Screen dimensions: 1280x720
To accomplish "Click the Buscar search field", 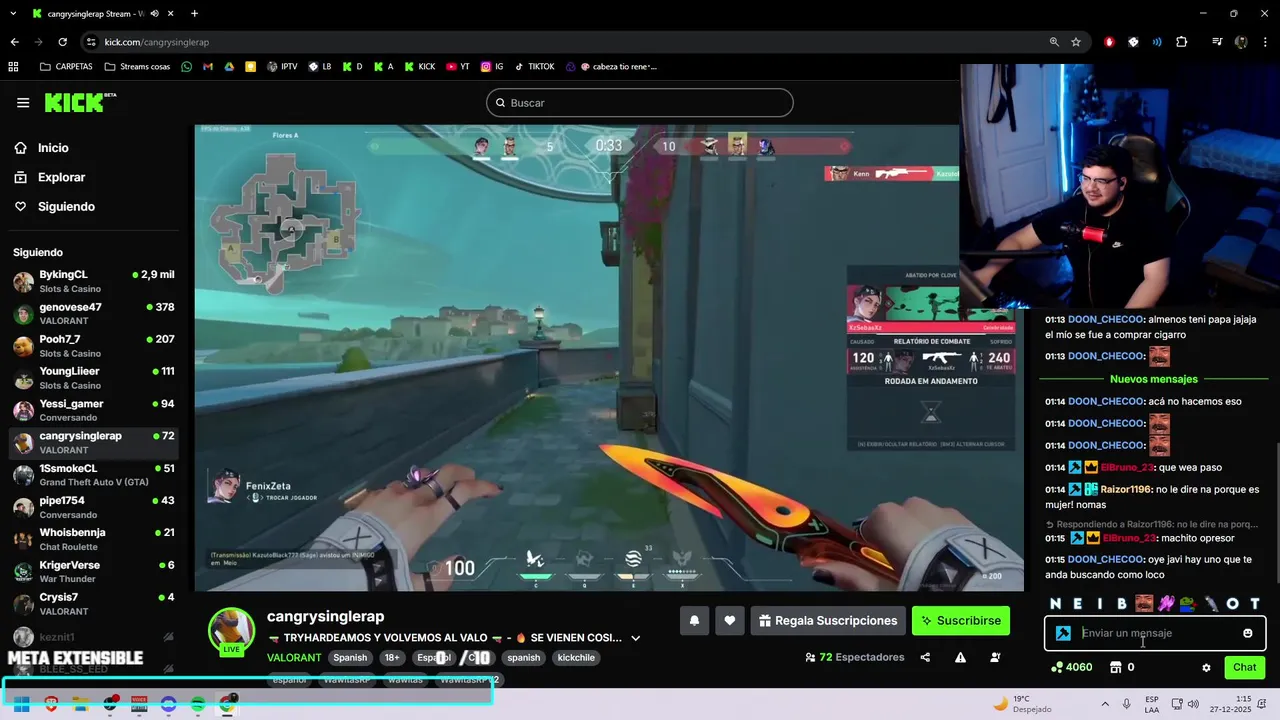I will pyautogui.click(x=640, y=103).
